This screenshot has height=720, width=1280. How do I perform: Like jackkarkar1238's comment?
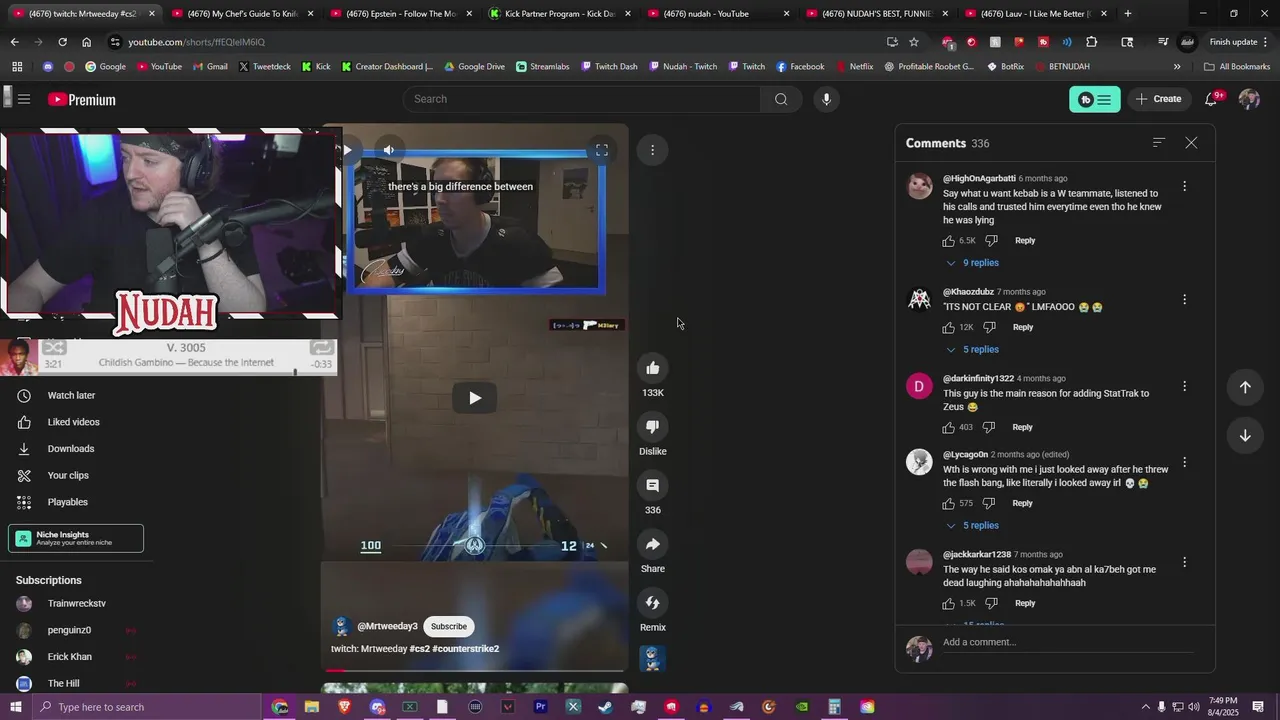(949, 603)
